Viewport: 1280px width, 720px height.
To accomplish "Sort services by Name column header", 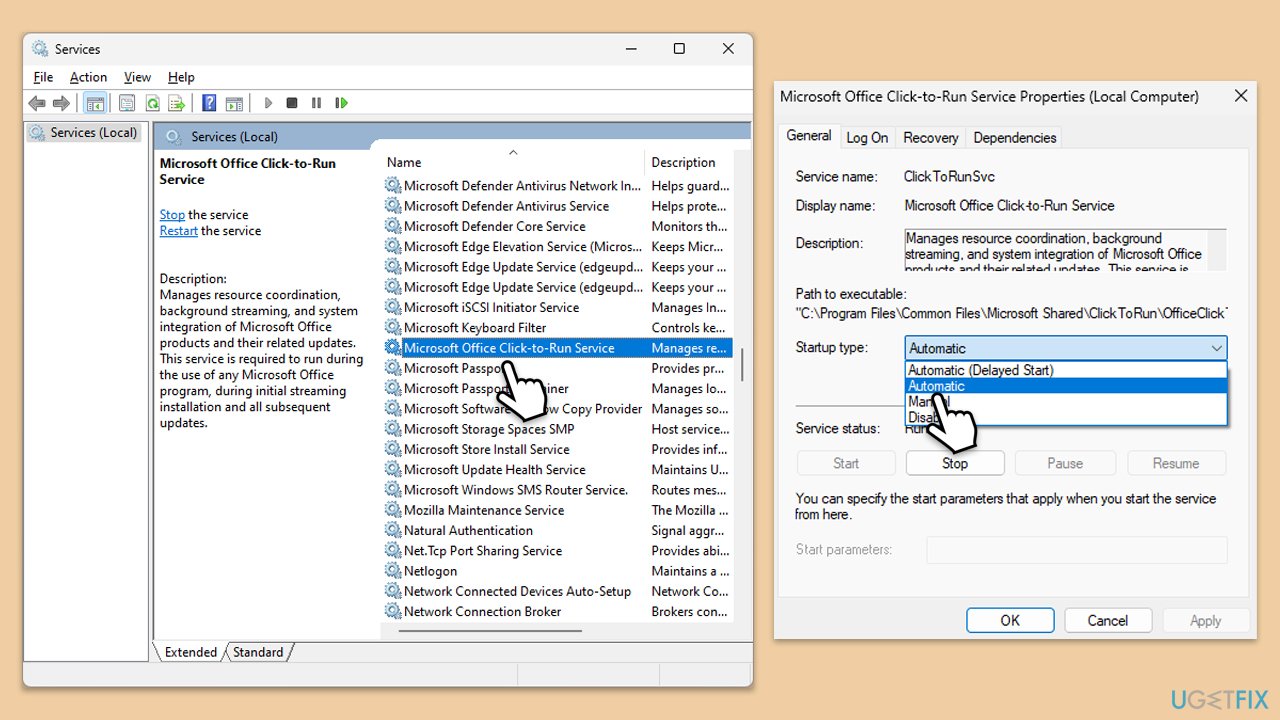I will (x=513, y=162).
